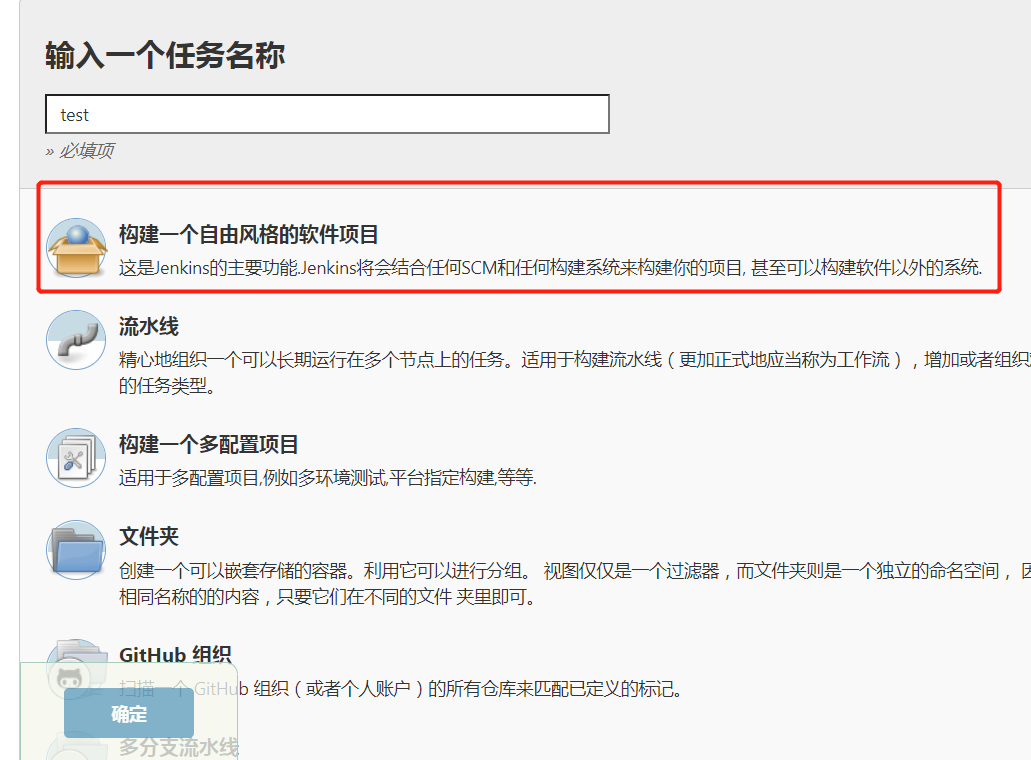Select 构建一个多配置项目 title
The height and width of the screenshot is (760, 1031).
[208, 444]
